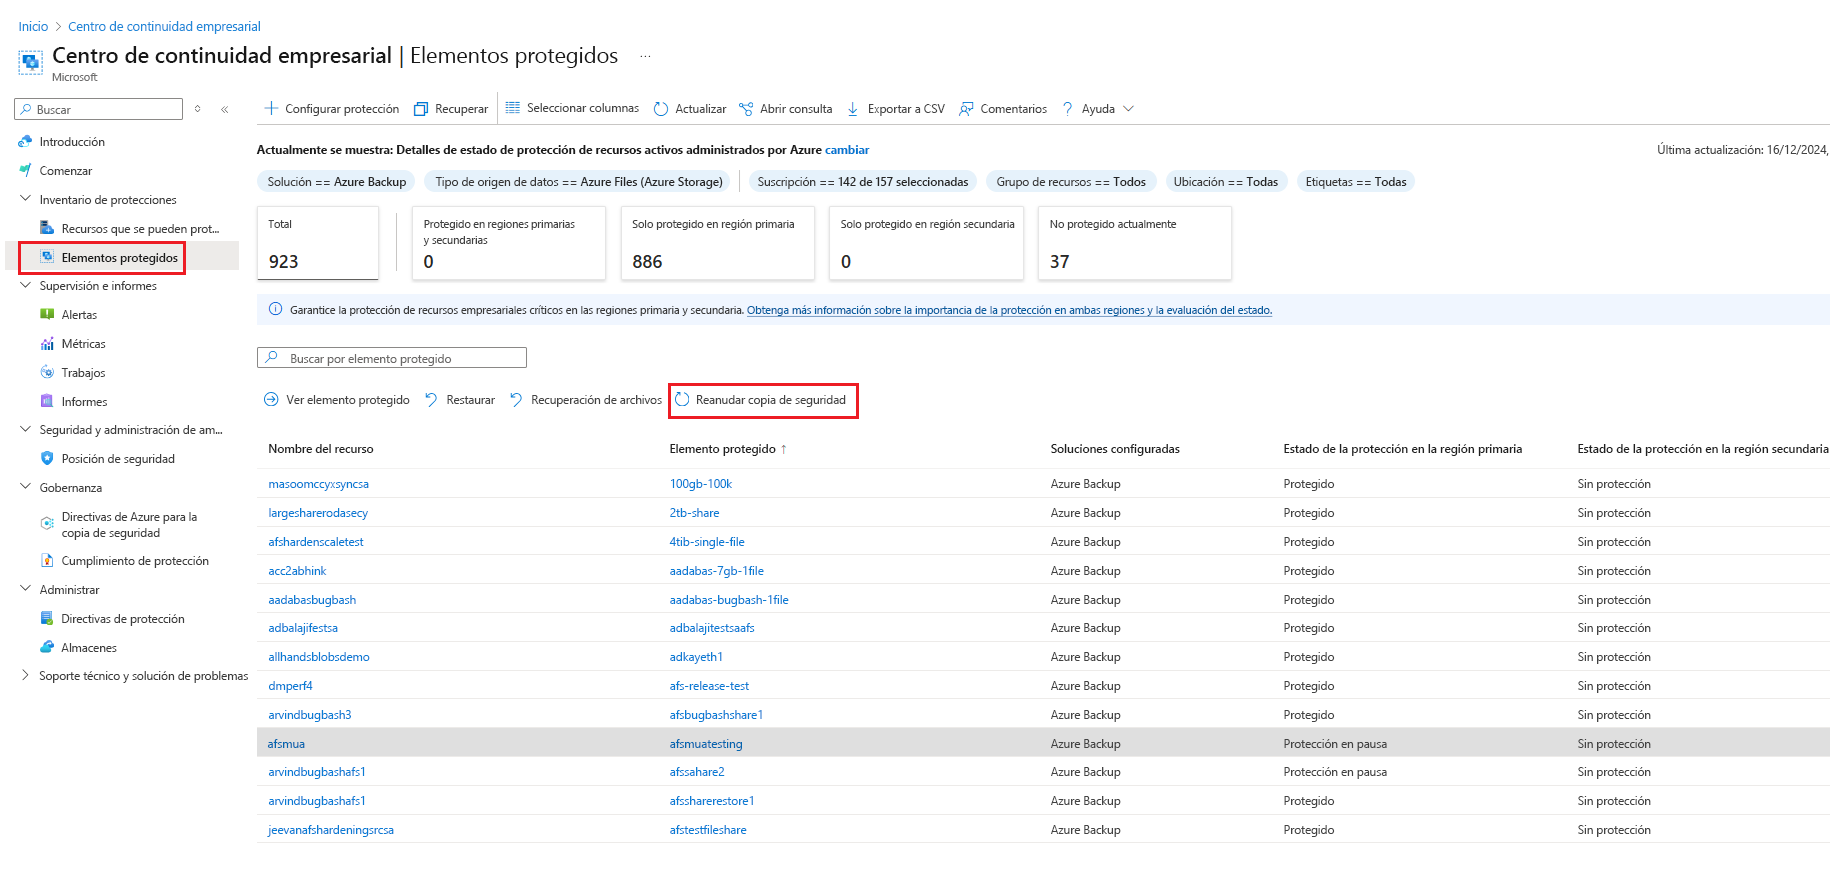
Task: Open the Etiquetas == Todas filter
Action: [1356, 182]
